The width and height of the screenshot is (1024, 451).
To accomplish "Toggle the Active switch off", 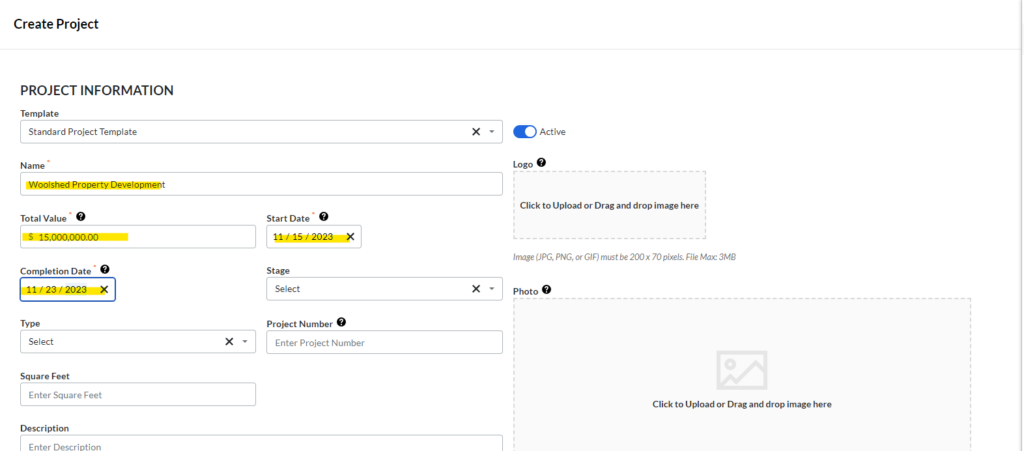I will tap(525, 132).
